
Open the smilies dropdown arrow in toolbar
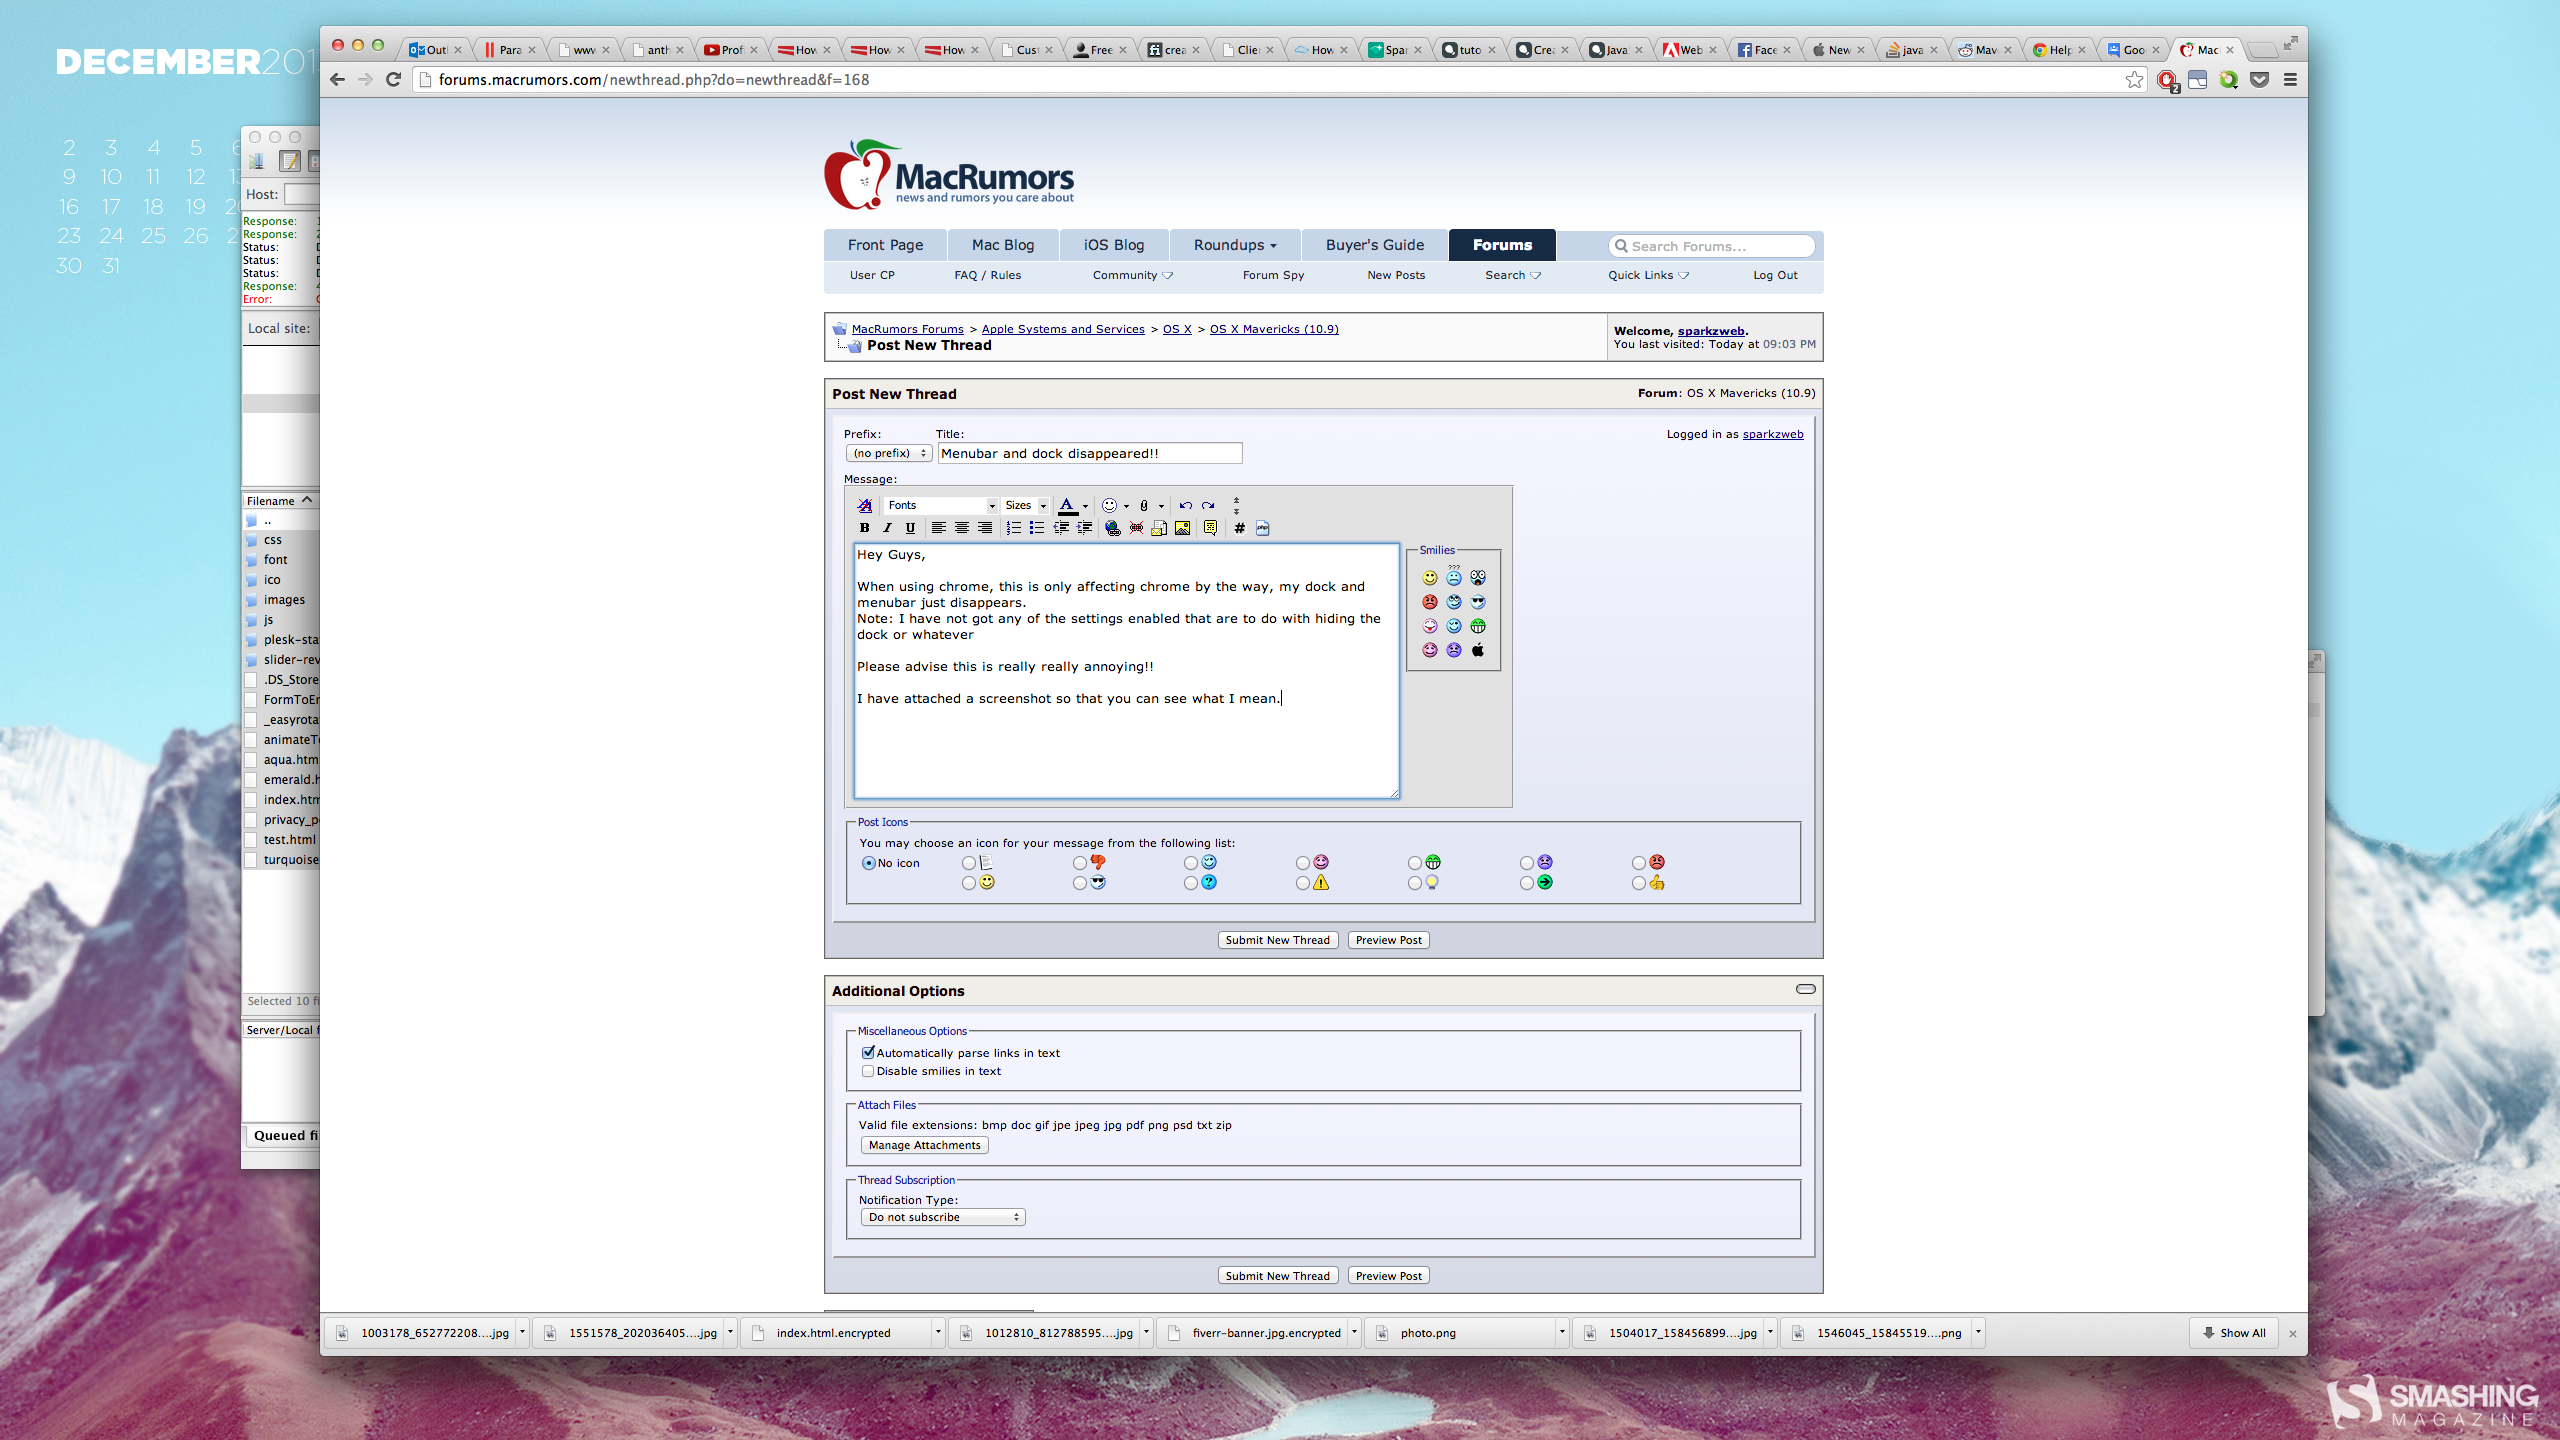pyautogui.click(x=1126, y=506)
